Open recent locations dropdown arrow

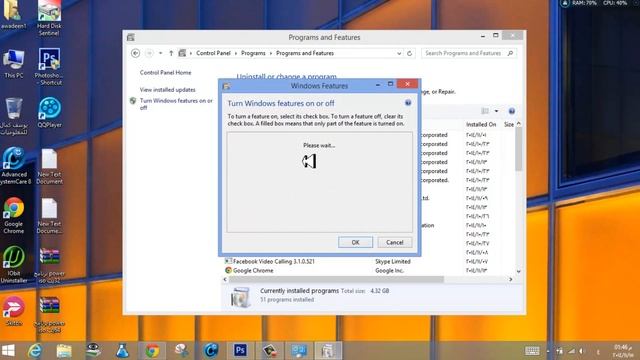click(x=160, y=53)
